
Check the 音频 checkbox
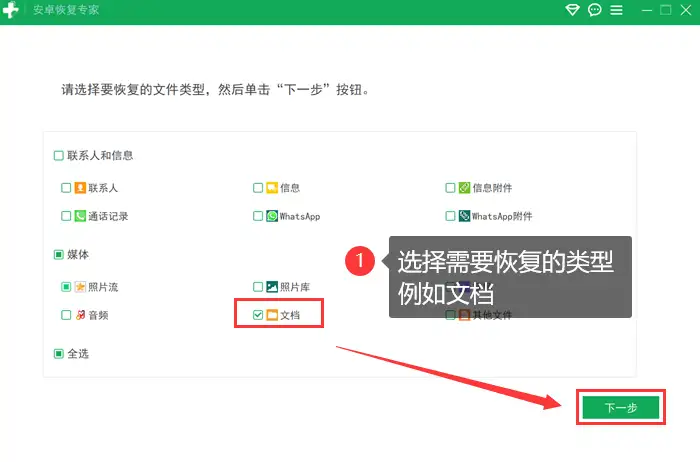pyautogui.click(x=66, y=315)
